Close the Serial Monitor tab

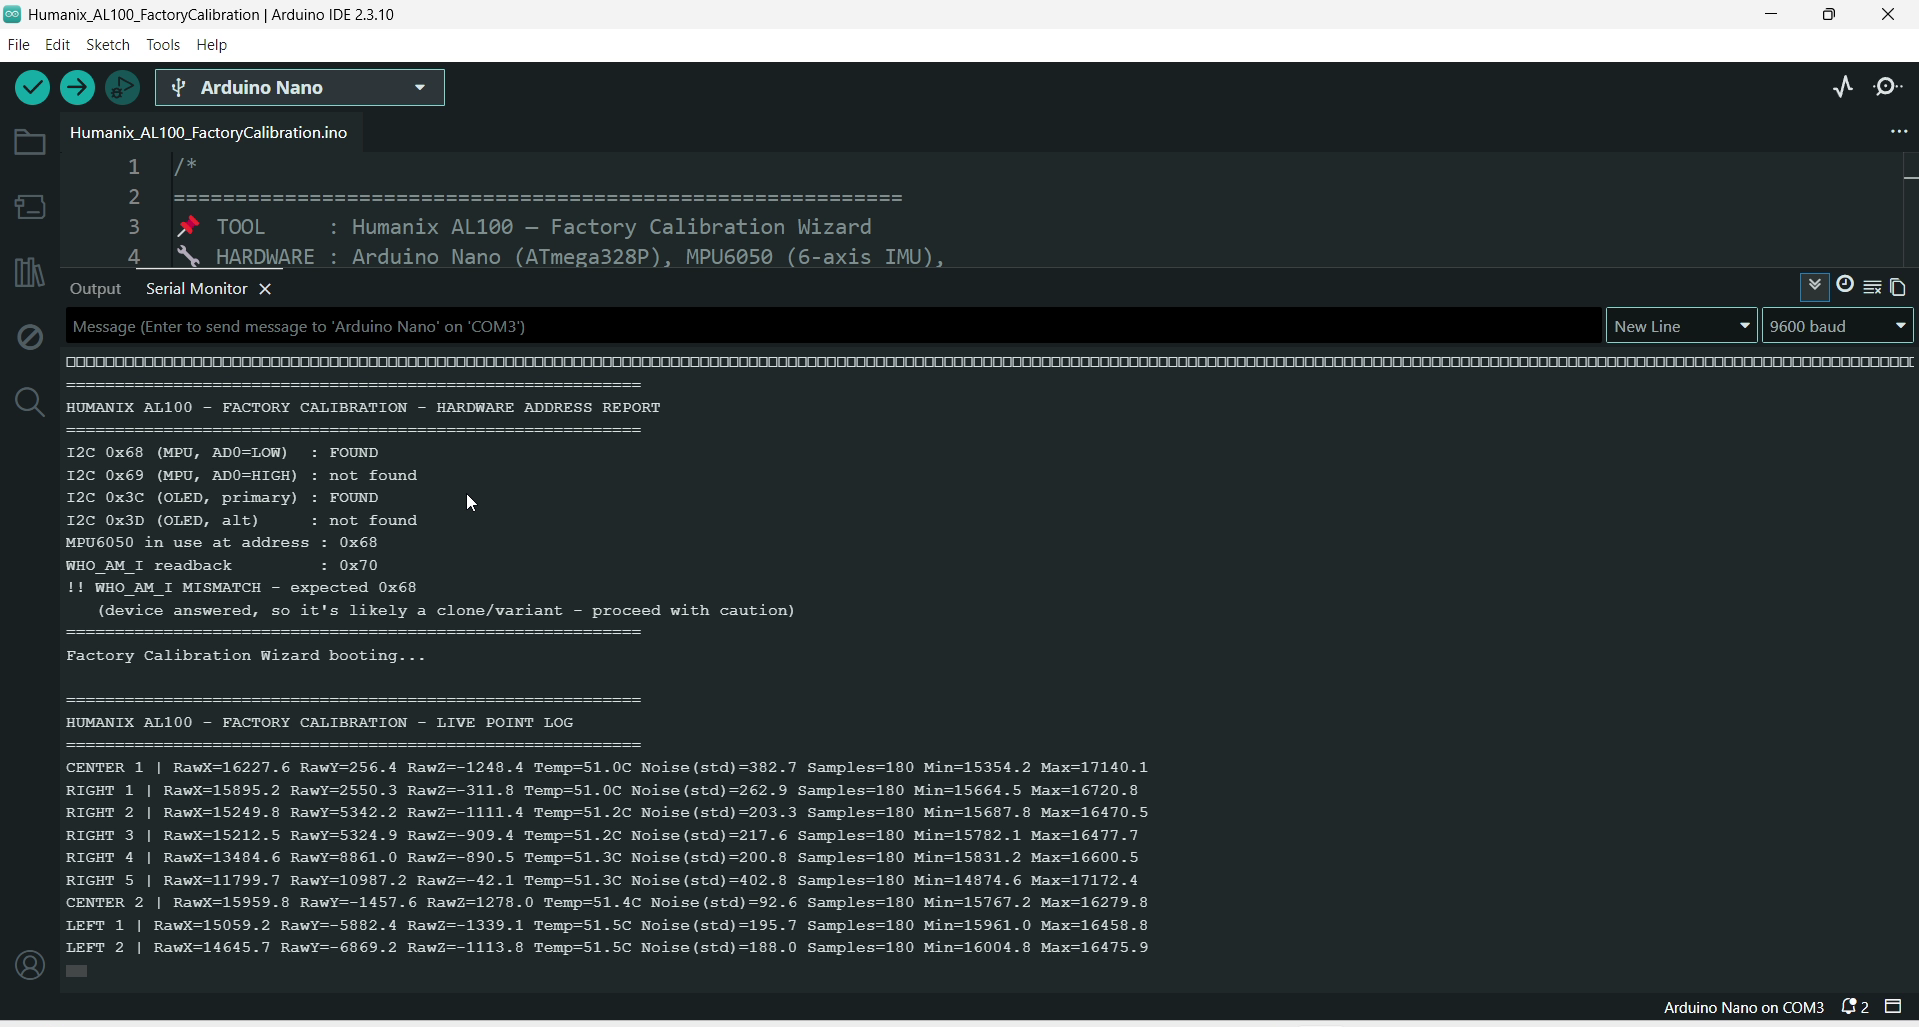(266, 290)
